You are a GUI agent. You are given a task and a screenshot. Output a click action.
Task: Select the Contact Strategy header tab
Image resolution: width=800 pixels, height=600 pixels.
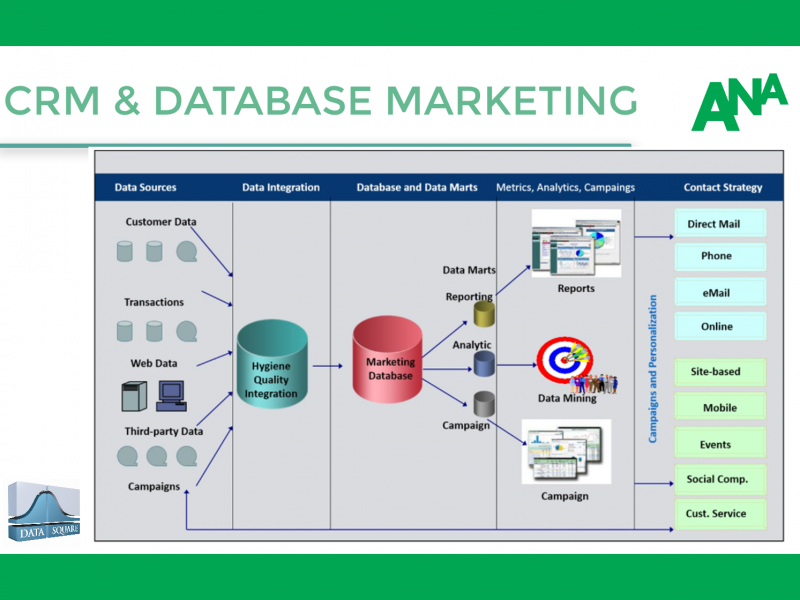[722, 187]
